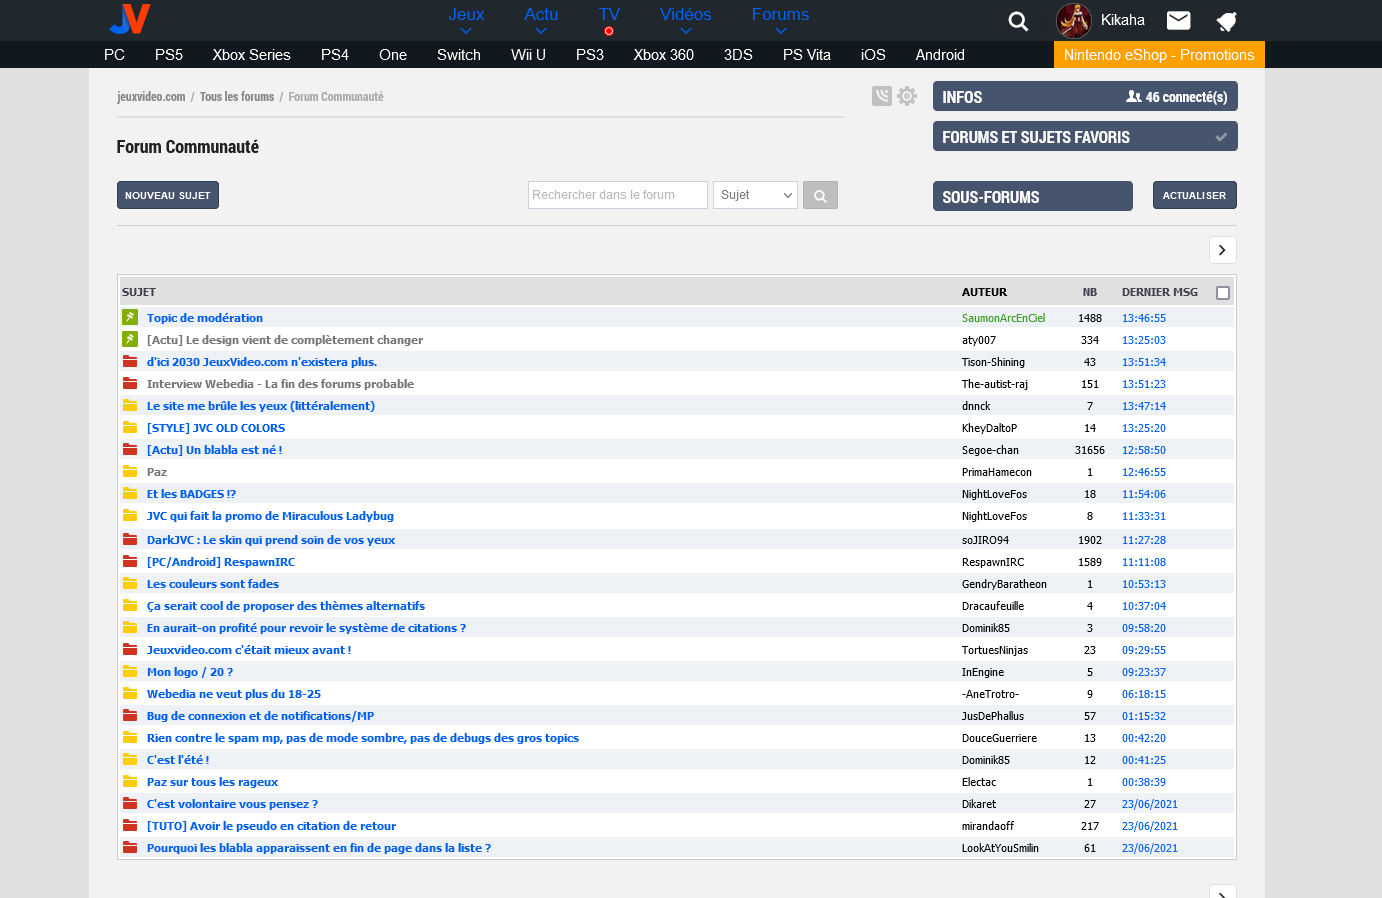The height and width of the screenshot is (898, 1382).
Task: Click the NOUVEAU SUJET button
Action: click(x=168, y=195)
